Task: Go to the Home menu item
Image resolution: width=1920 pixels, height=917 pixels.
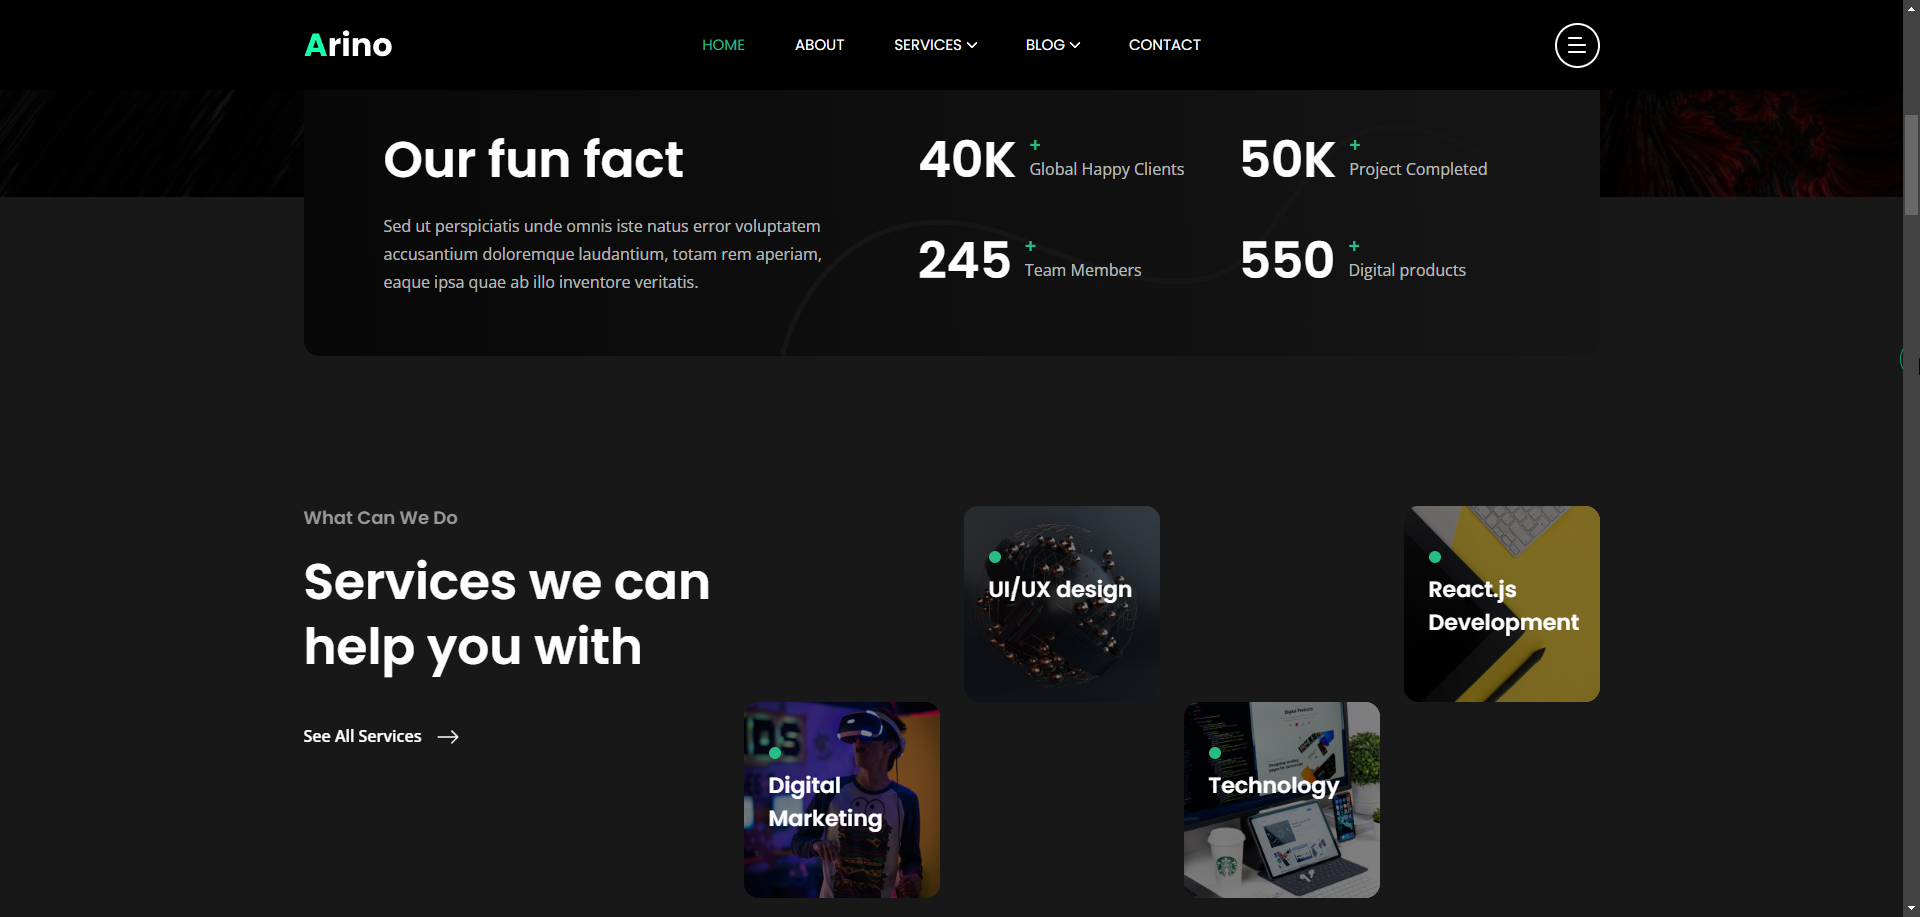Action: (723, 45)
